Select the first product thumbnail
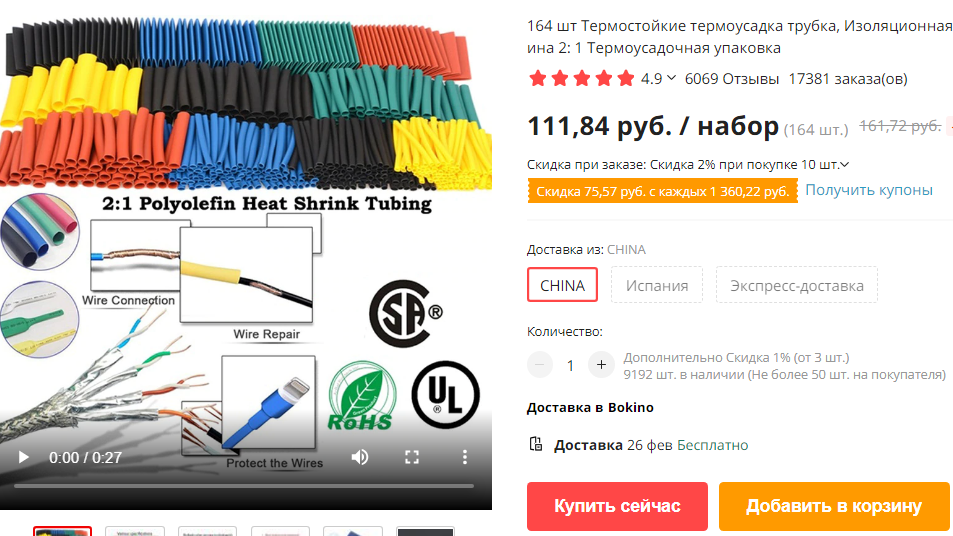The width and height of the screenshot is (953, 536). (x=63, y=531)
